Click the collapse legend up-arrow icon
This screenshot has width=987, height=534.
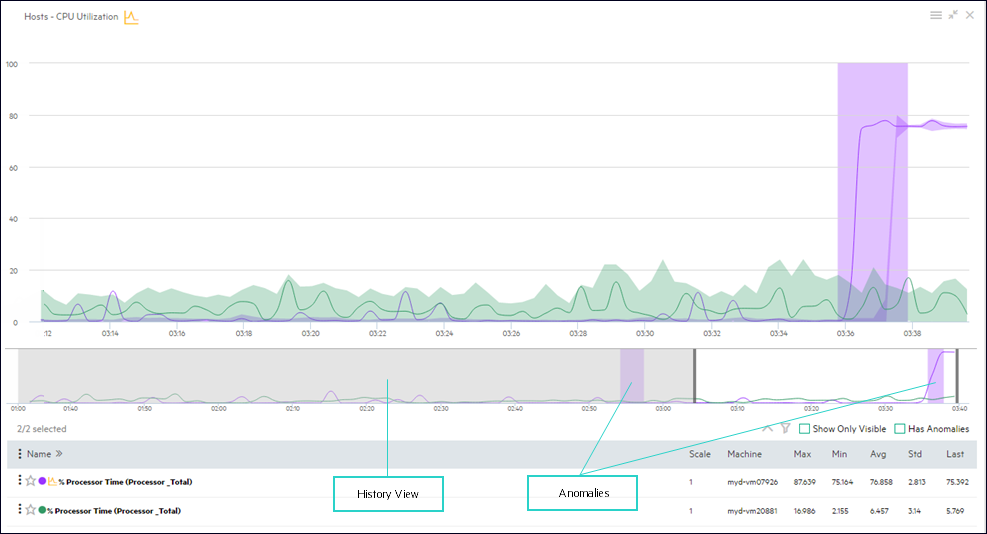(767, 428)
